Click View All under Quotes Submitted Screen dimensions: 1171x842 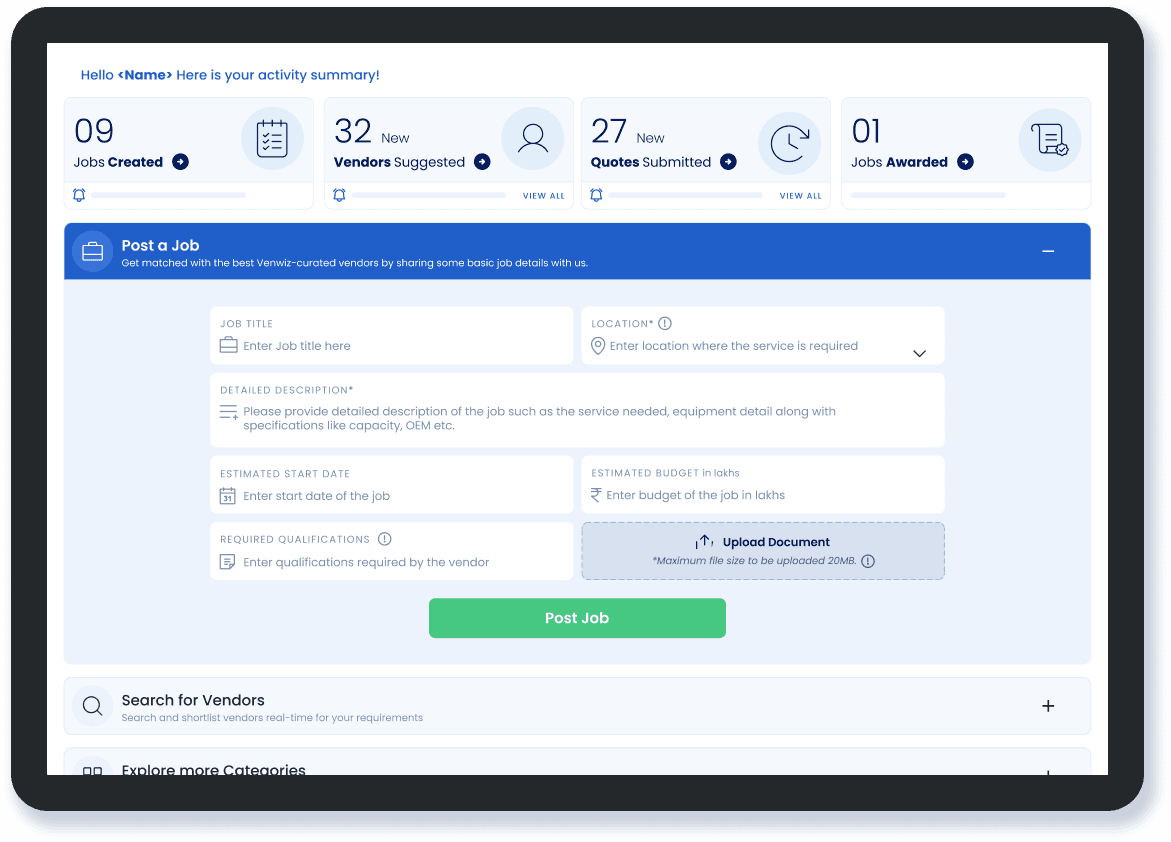click(x=800, y=196)
